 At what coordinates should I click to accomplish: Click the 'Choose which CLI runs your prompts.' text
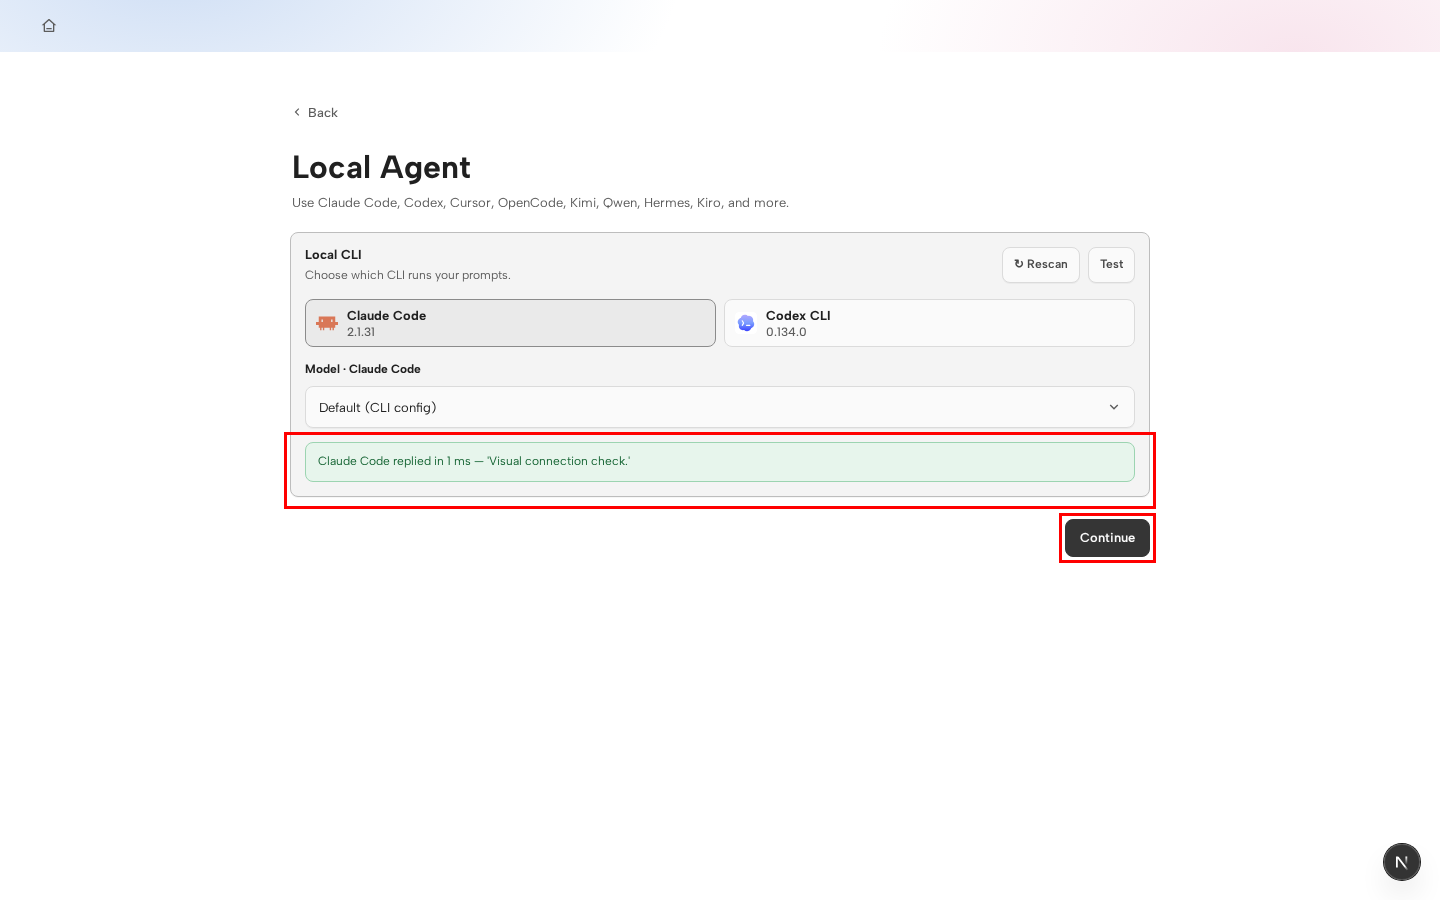coord(408,275)
